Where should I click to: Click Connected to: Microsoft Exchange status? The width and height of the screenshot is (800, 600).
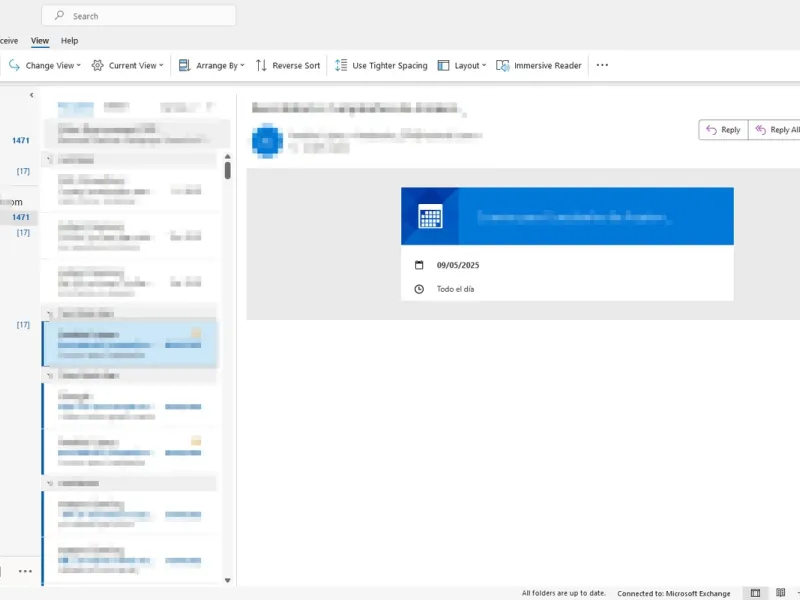(673, 593)
